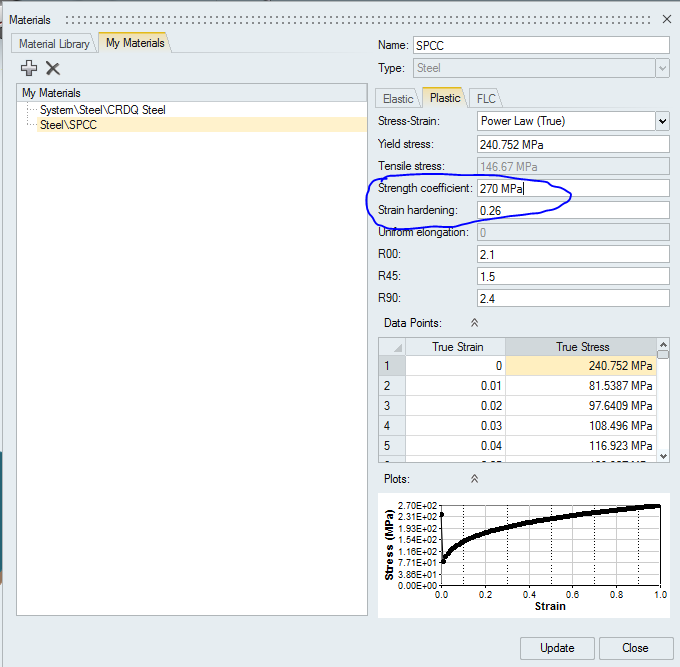Viewport: 680px width, 667px height.
Task: Click the Strength coefficient field
Action: (x=573, y=189)
